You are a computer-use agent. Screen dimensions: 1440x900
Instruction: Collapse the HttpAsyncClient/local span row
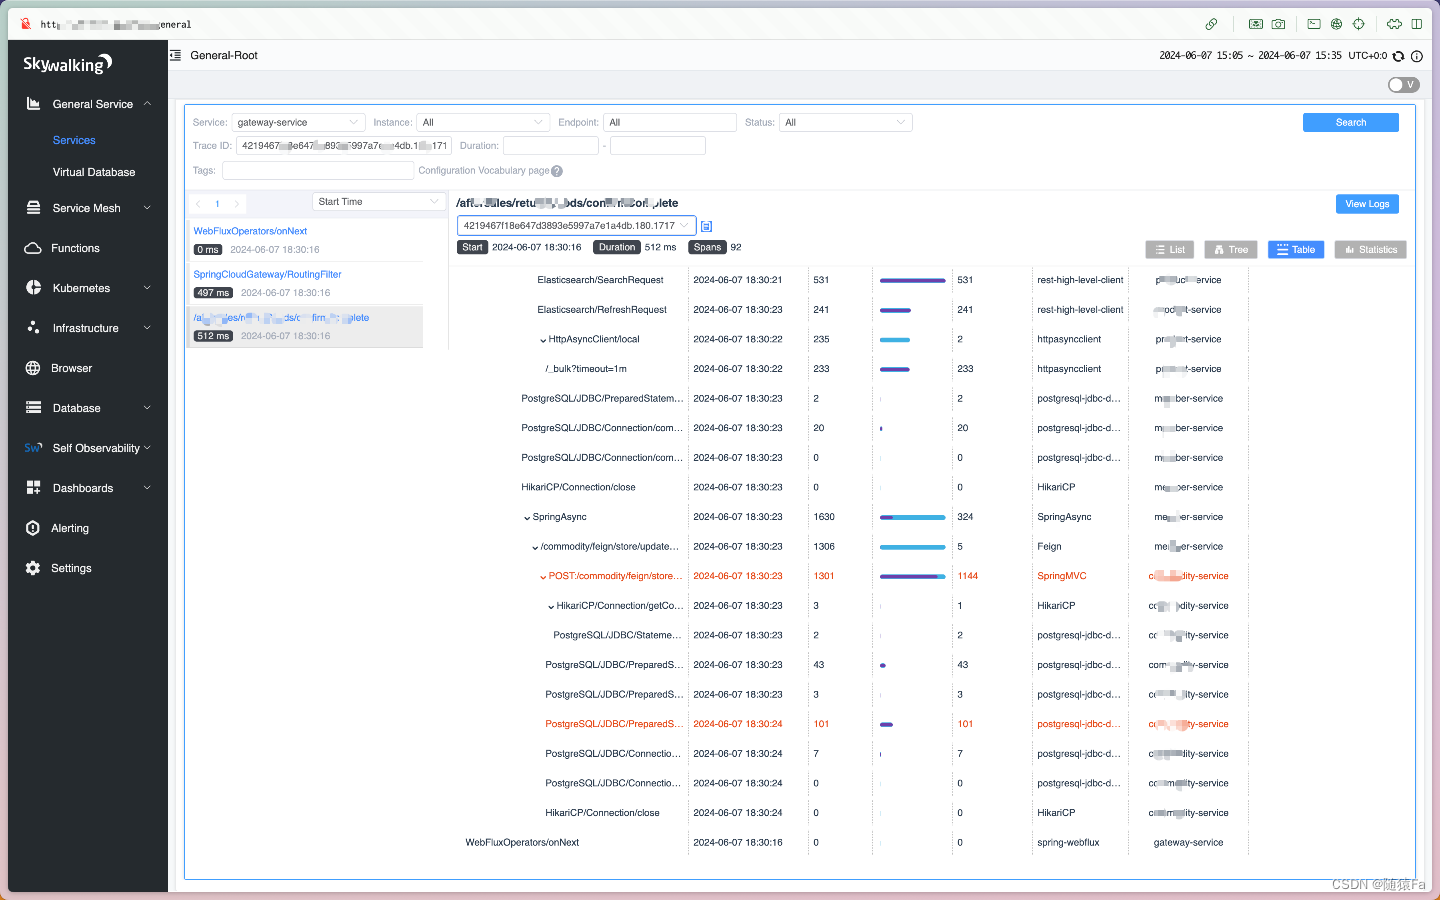(543, 340)
